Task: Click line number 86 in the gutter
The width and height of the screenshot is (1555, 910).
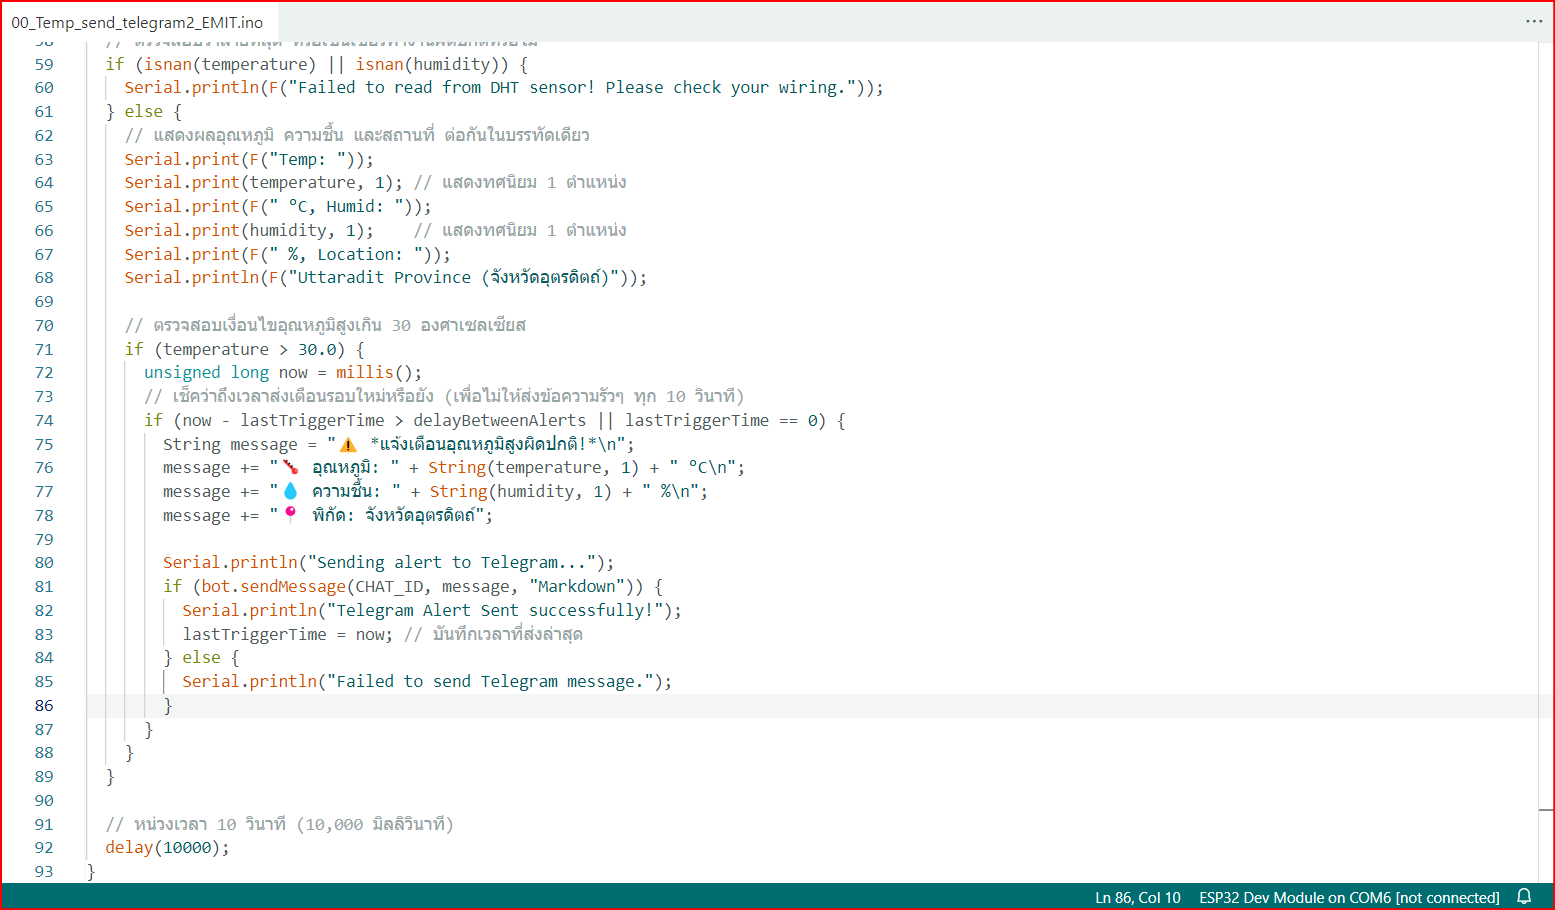Action: (x=44, y=705)
